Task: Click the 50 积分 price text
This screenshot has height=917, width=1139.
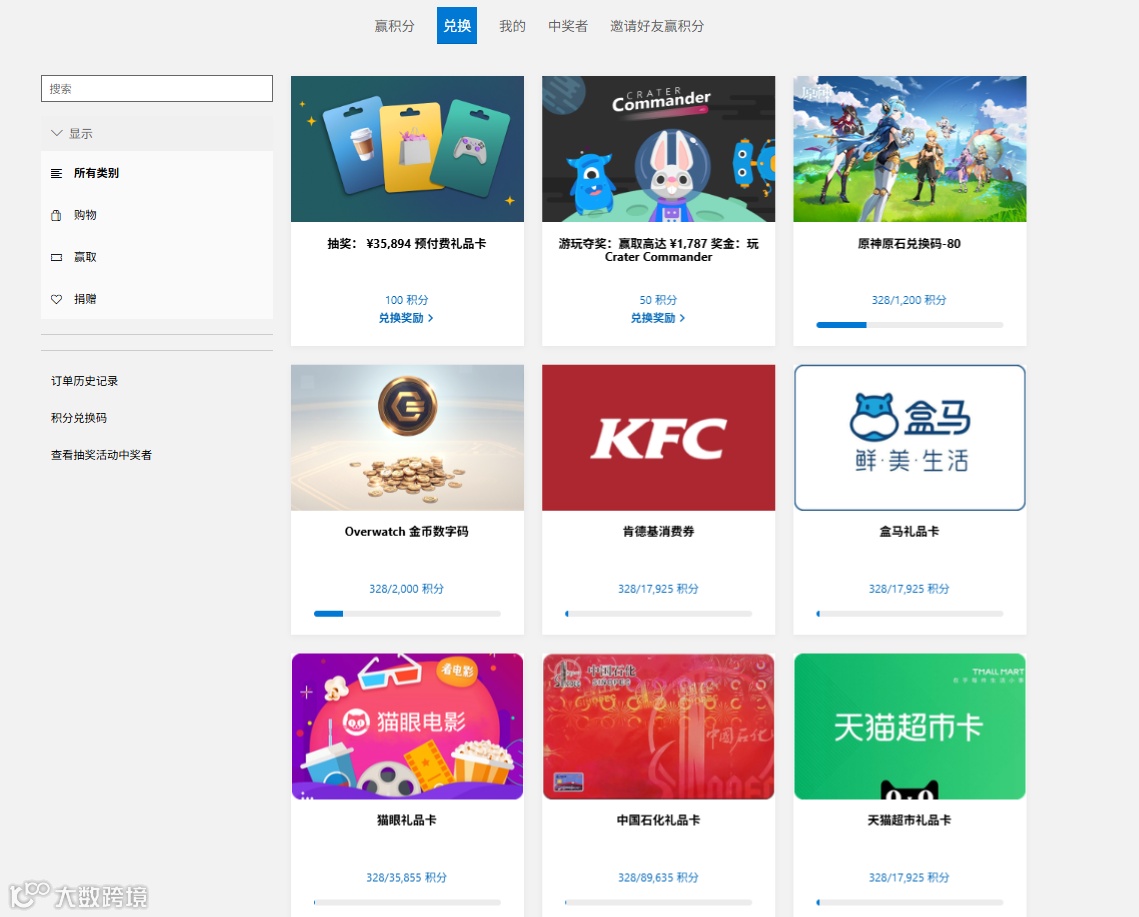Action: click(x=658, y=300)
